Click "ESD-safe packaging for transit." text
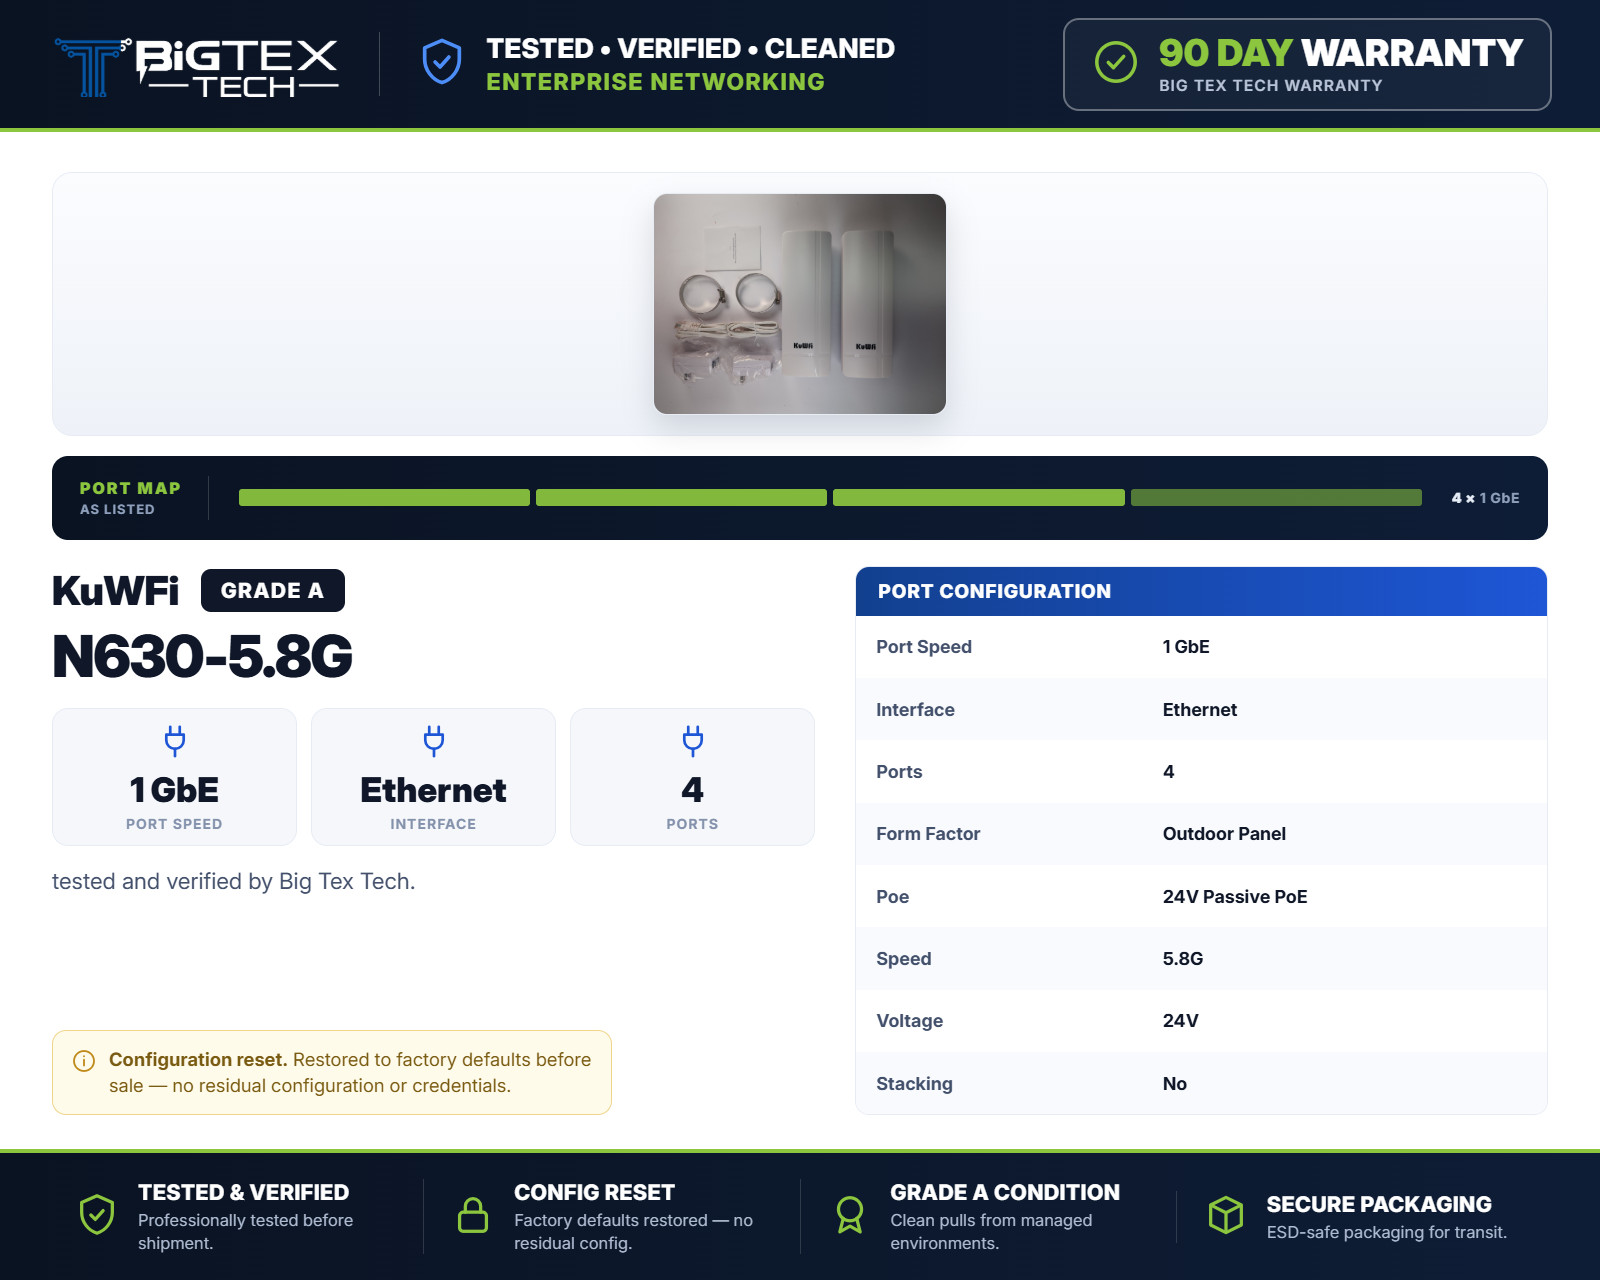This screenshot has height=1280, width=1600. point(1387,1232)
